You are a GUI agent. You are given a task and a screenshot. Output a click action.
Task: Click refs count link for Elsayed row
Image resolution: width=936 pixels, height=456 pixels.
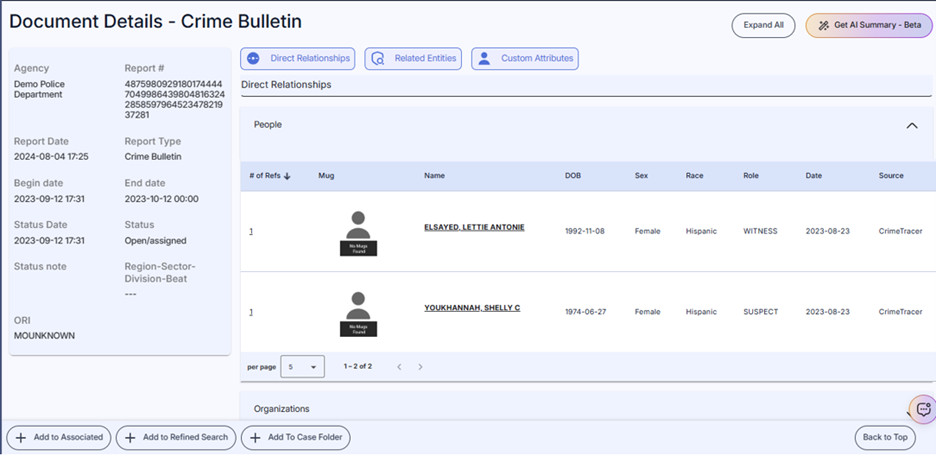pos(251,231)
